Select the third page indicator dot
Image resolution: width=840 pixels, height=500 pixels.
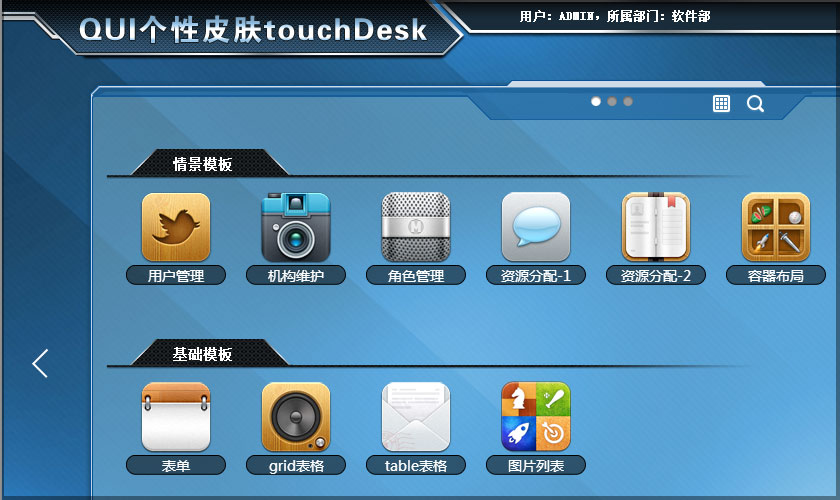coord(628,101)
